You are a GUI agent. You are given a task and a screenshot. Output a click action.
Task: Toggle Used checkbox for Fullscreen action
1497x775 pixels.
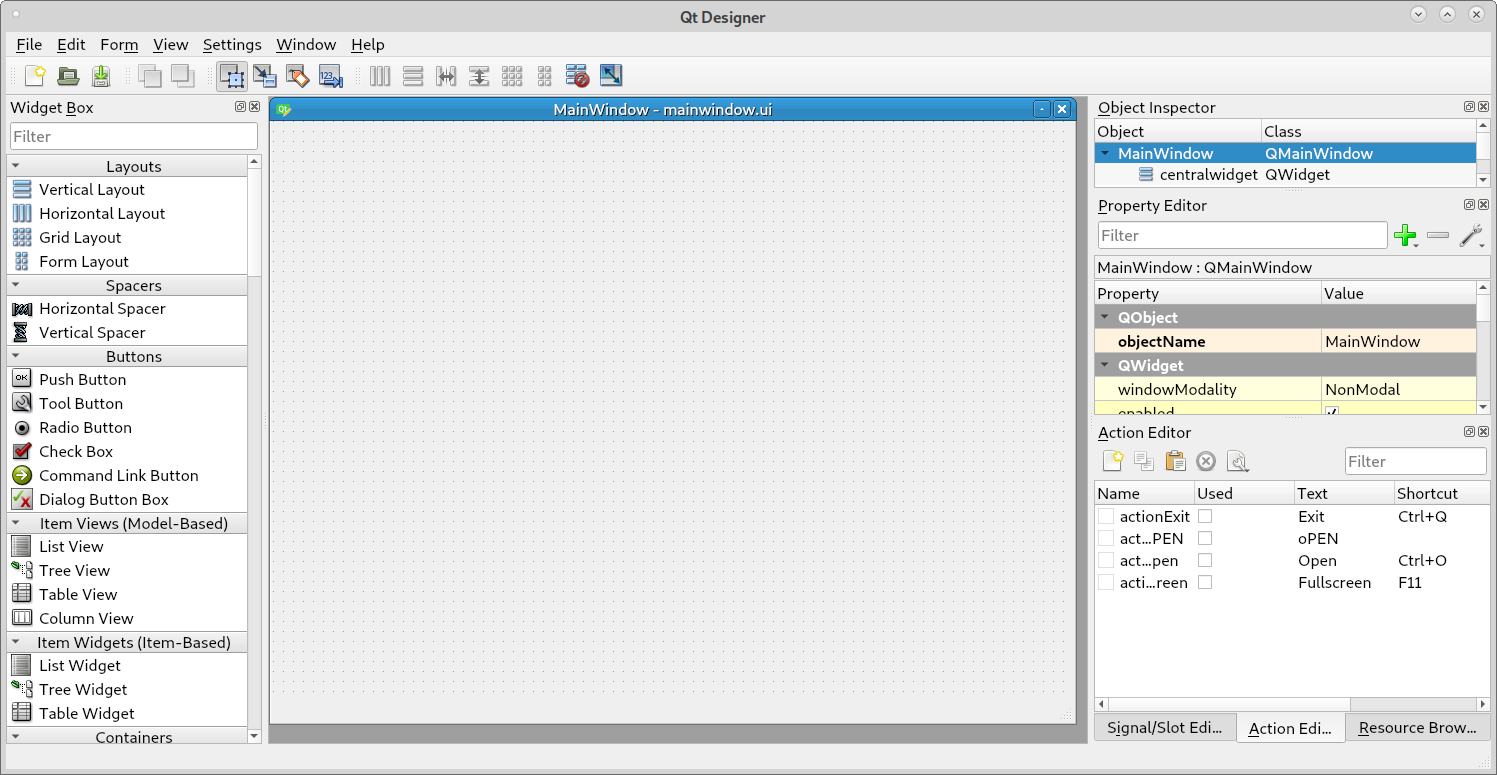[1205, 582]
